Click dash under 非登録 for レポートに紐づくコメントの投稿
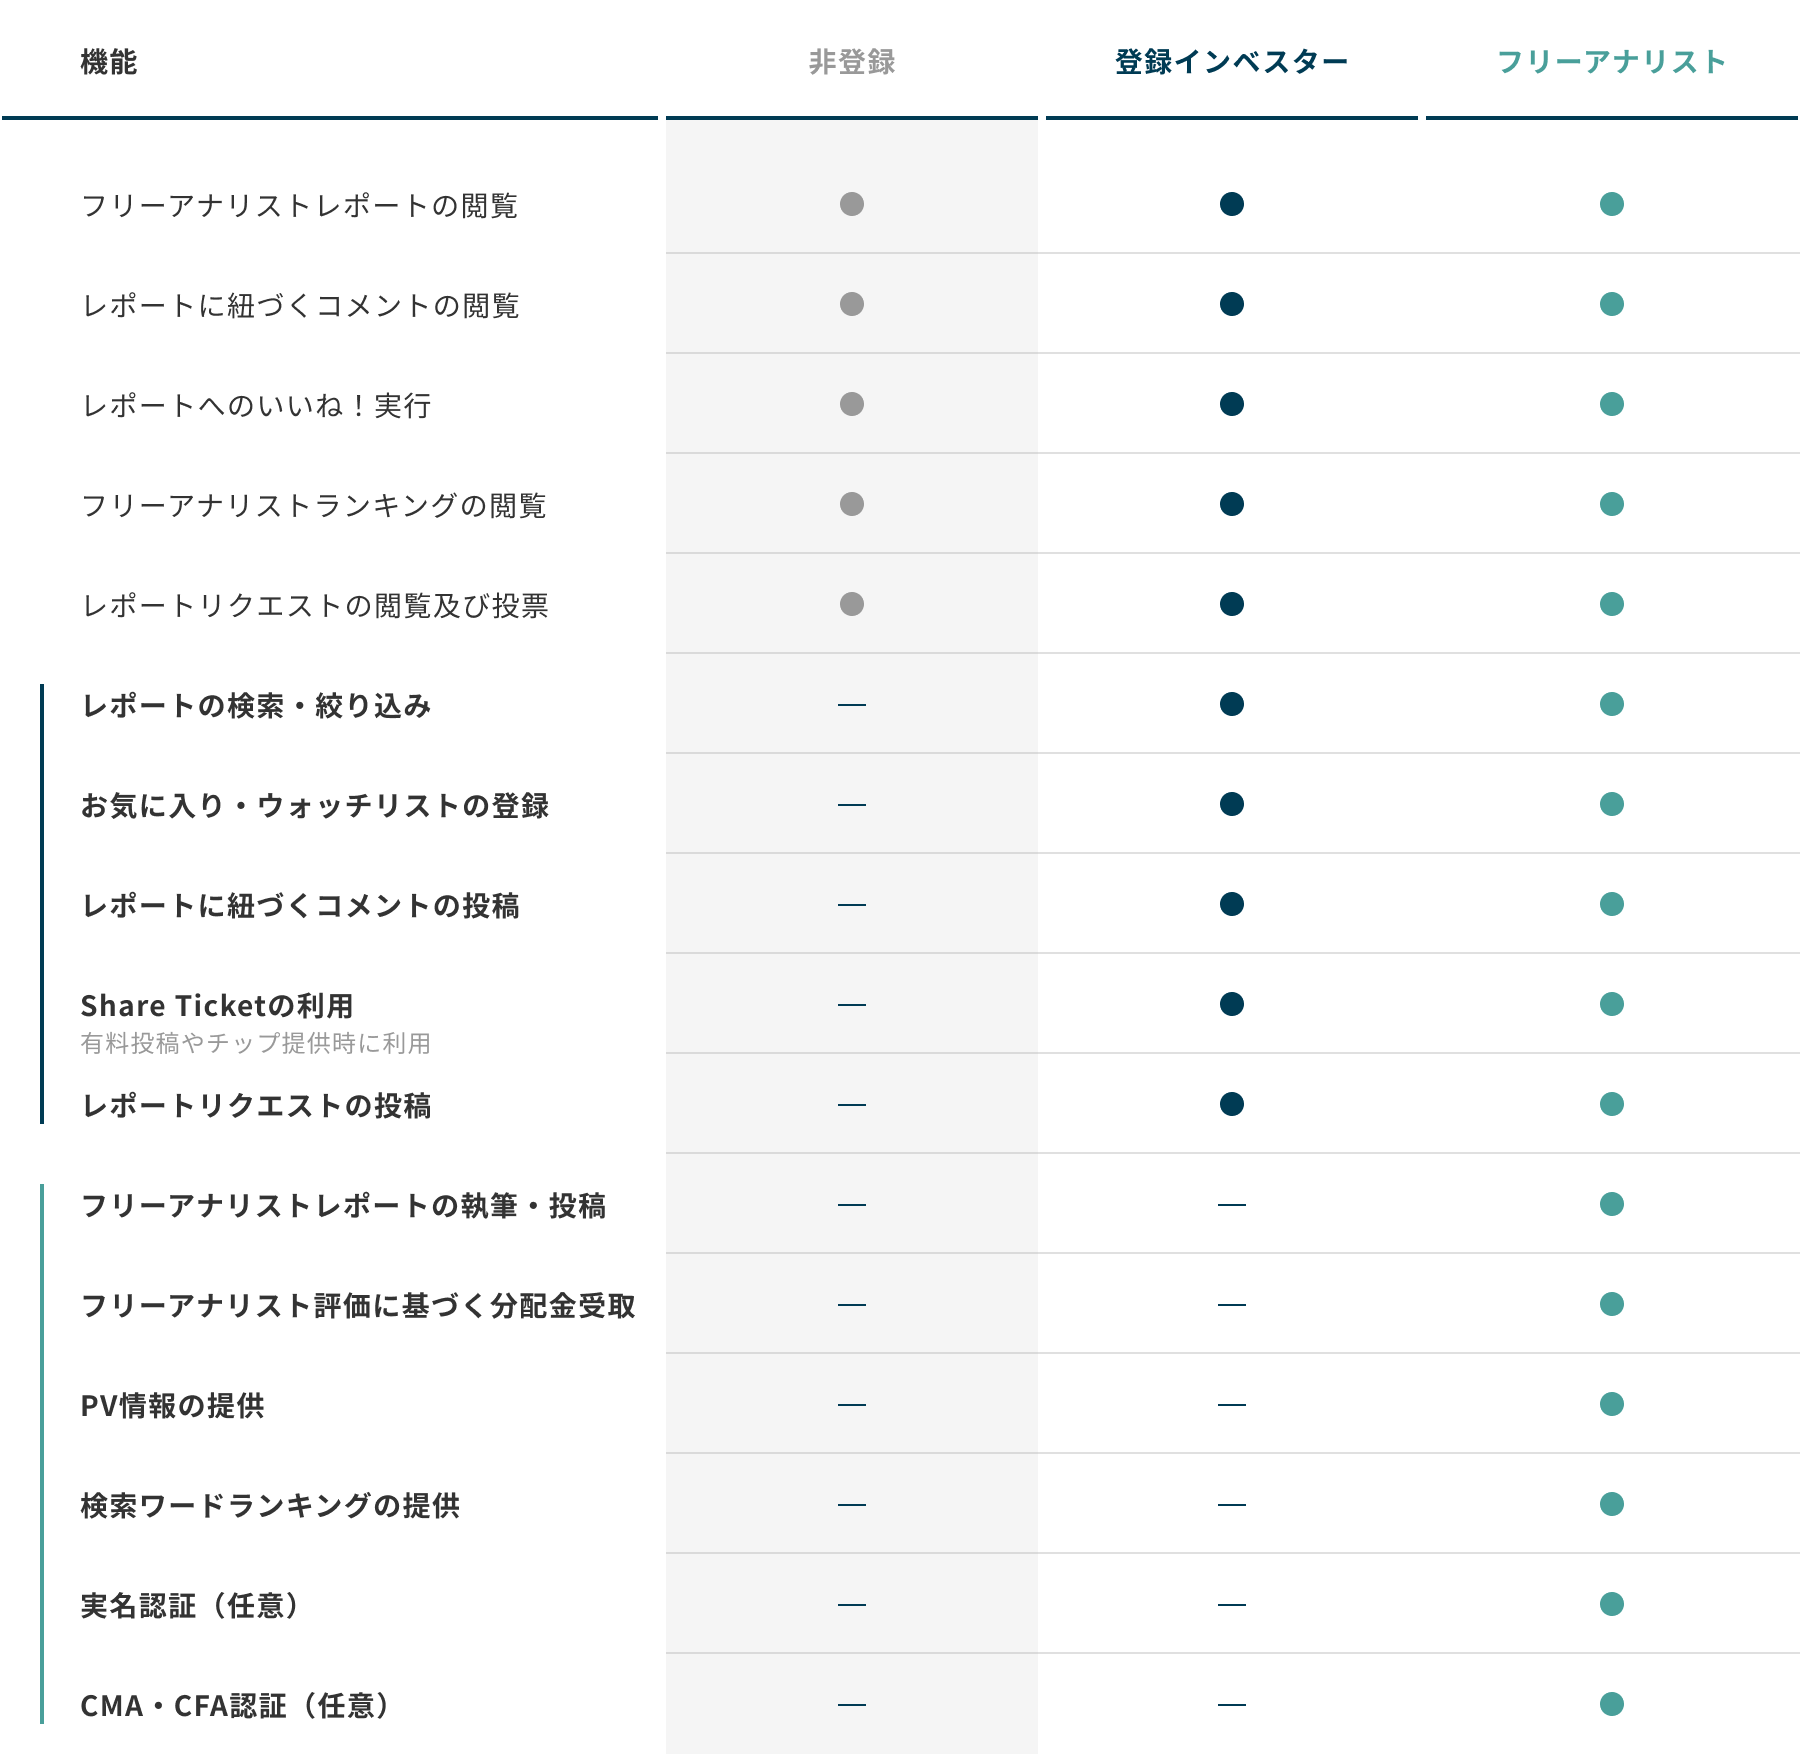The height and width of the screenshot is (1754, 1800). 851,905
